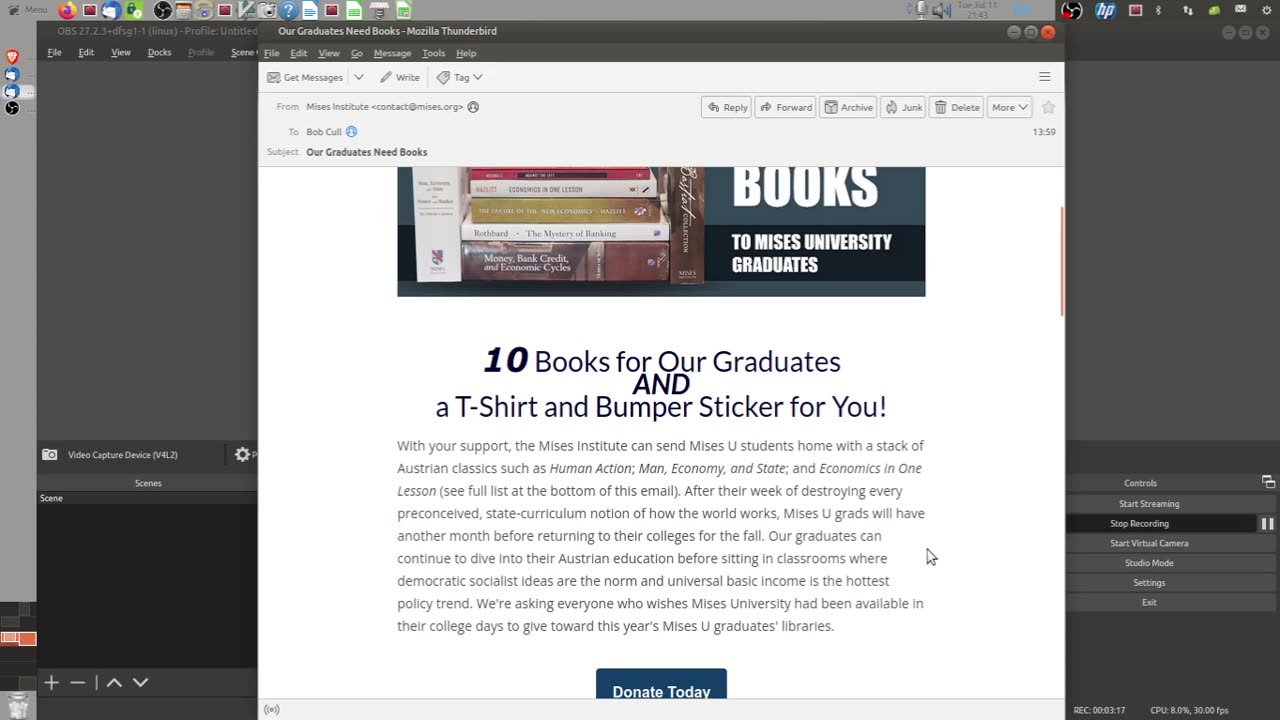The width and height of the screenshot is (1280, 720).
Task: Click the Video Capture Device camera icon
Action: pyautogui.click(x=49, y=455)
